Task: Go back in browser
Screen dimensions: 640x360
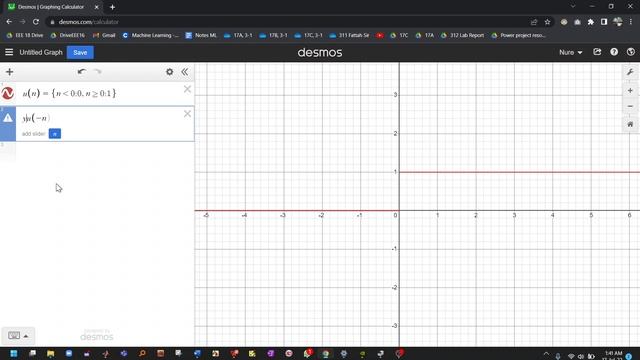Action: tap(9, 22)
